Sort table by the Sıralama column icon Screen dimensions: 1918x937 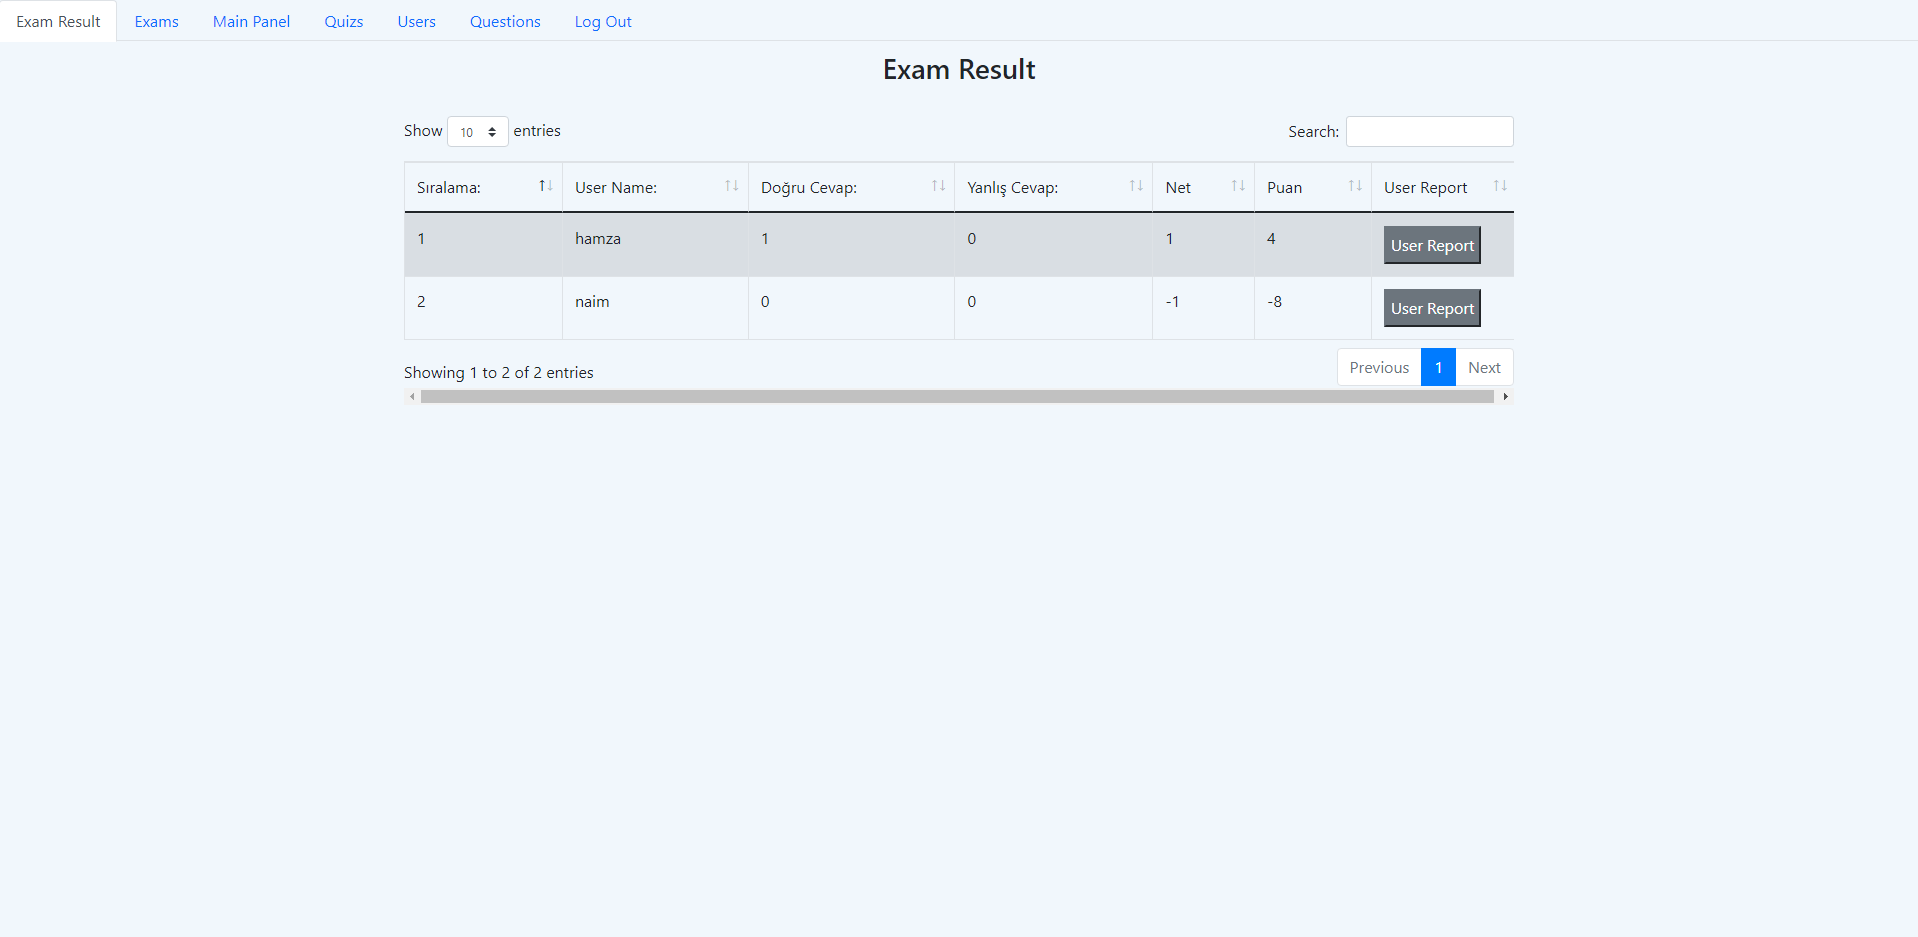(x=545, y=185)
